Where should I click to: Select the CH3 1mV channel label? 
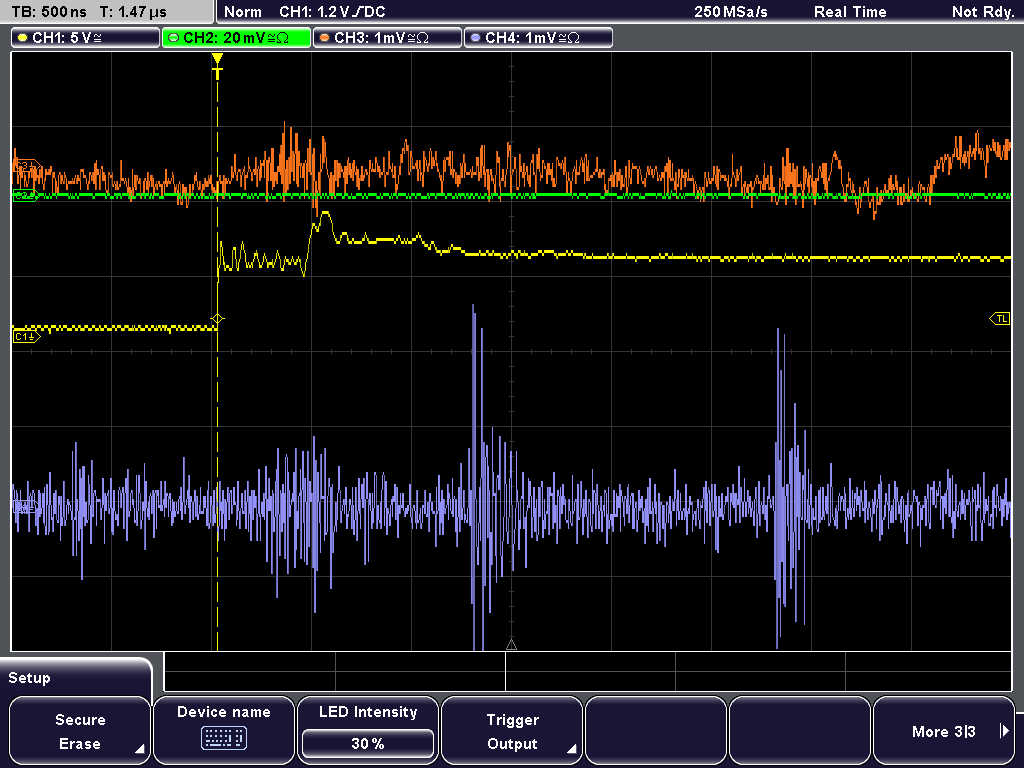387,38
